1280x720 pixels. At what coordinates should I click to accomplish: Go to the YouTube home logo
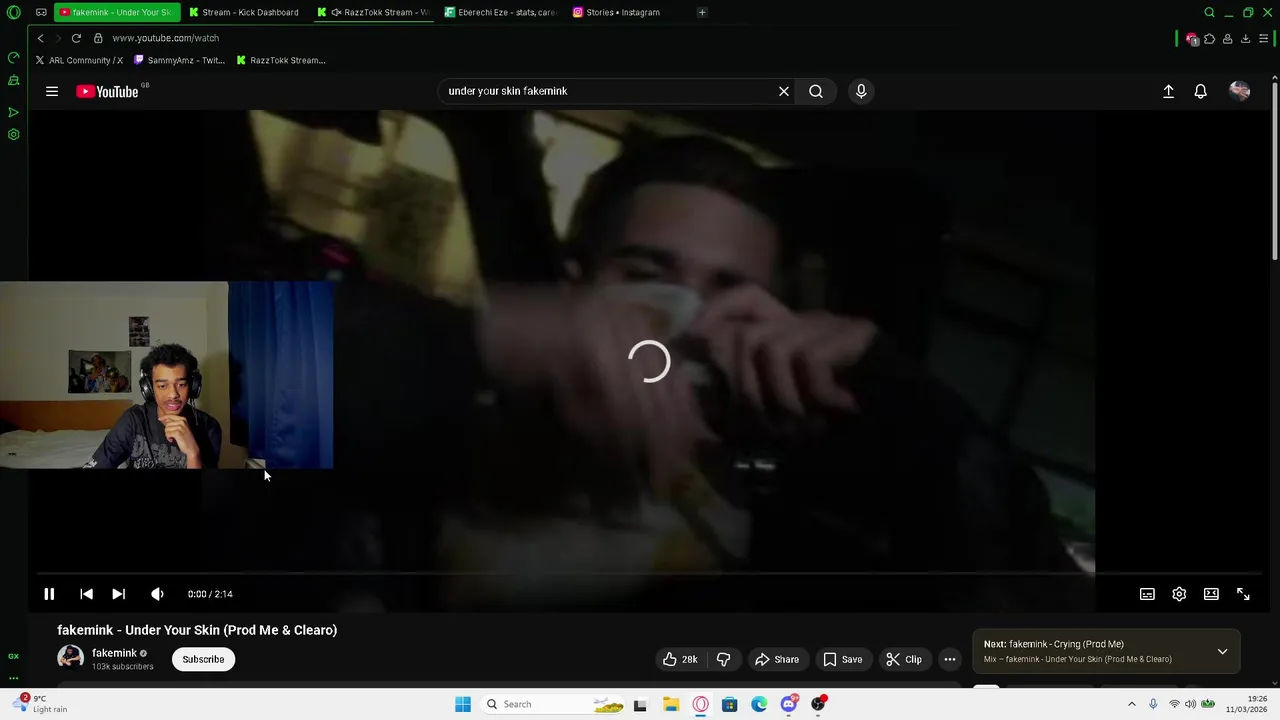pos(107,91)
